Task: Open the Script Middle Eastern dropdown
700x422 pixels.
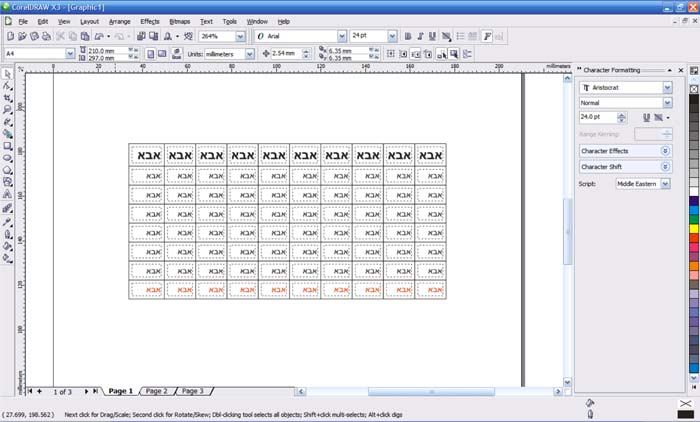Action: 665,184
